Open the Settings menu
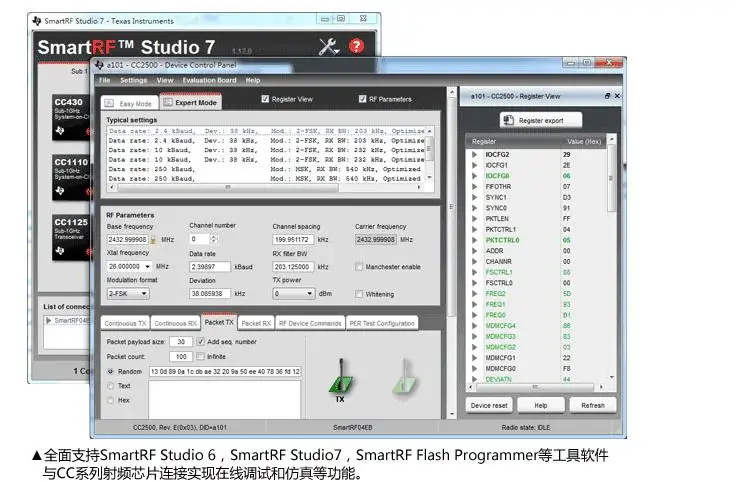The width and height of the screenshot is (739, 482). click(x=133, y=80)
